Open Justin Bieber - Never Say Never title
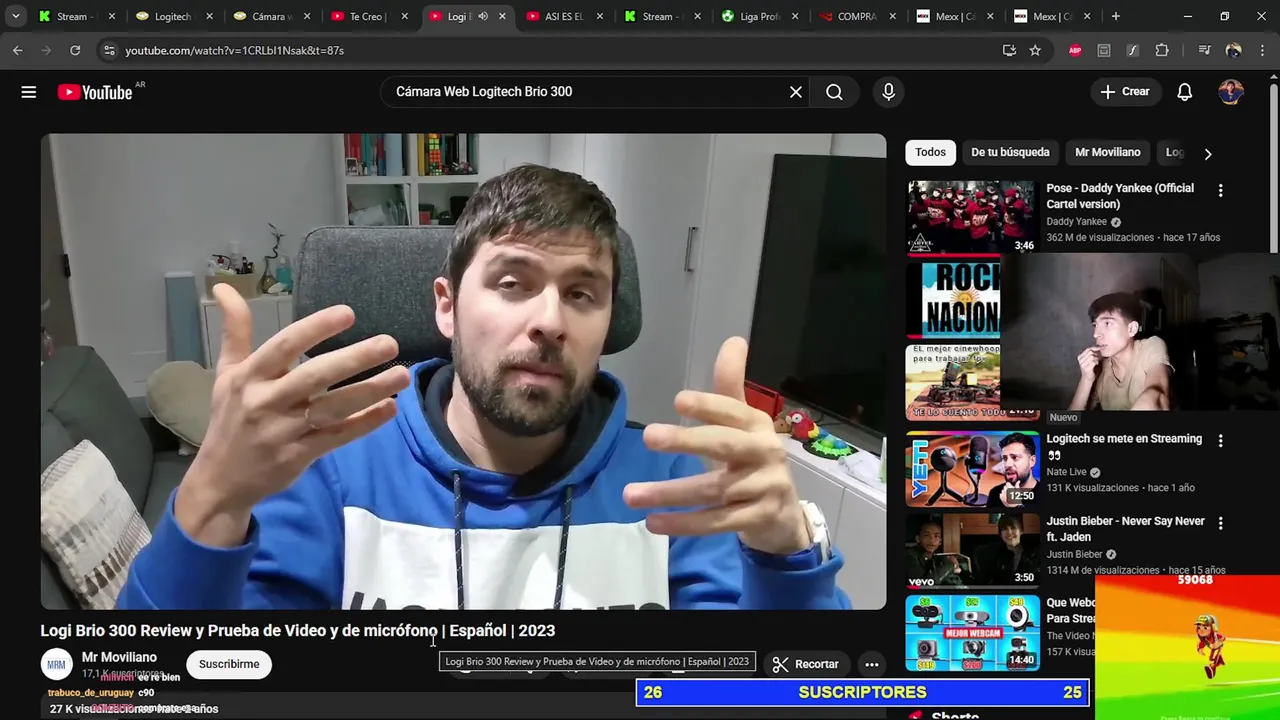Image resolution: width=1280 pixels, height=720 pixels. [1125, 529]
